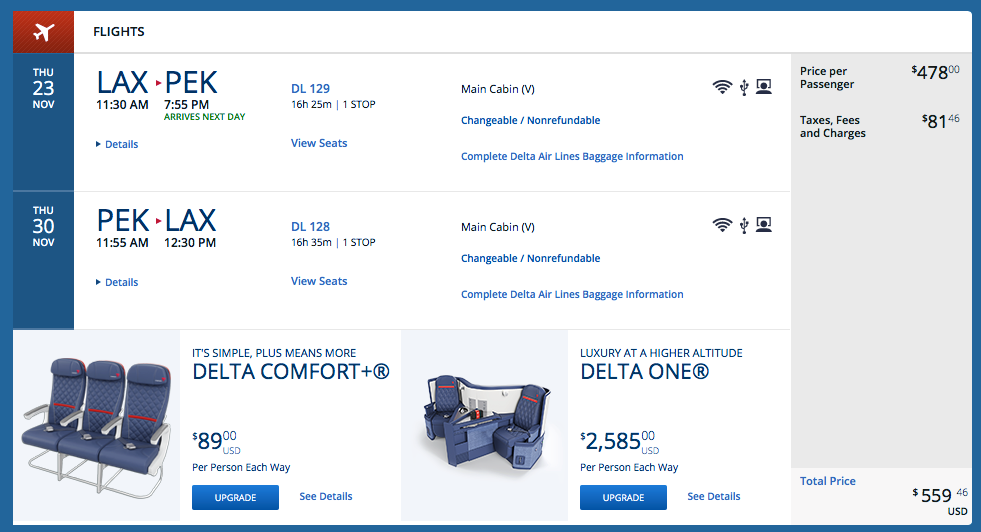The height and width of the screenshot is (532, 981).
Task: Click personal video icon on DL 128 flight
Action: point(764,225)
